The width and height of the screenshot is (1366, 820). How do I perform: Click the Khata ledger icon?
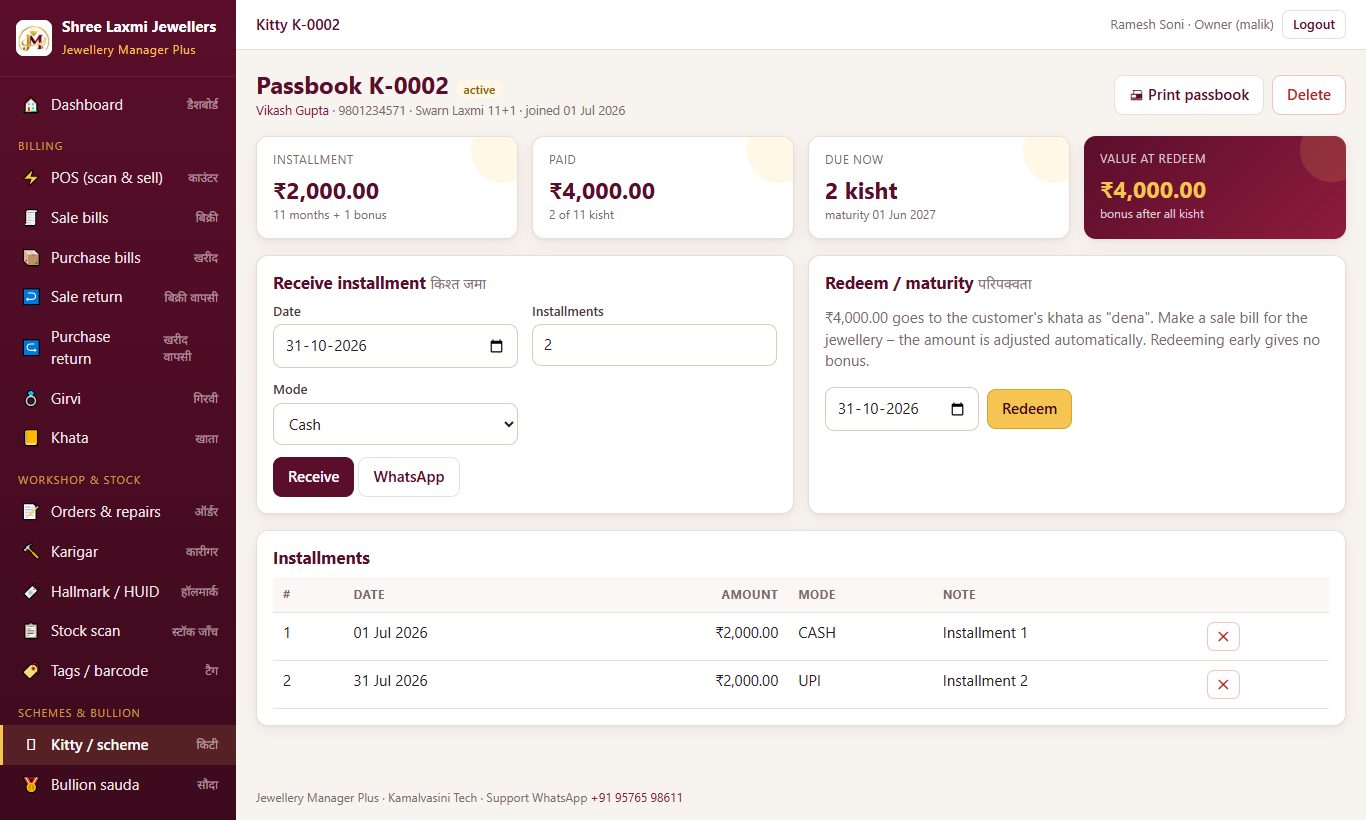tap(31, 438)
